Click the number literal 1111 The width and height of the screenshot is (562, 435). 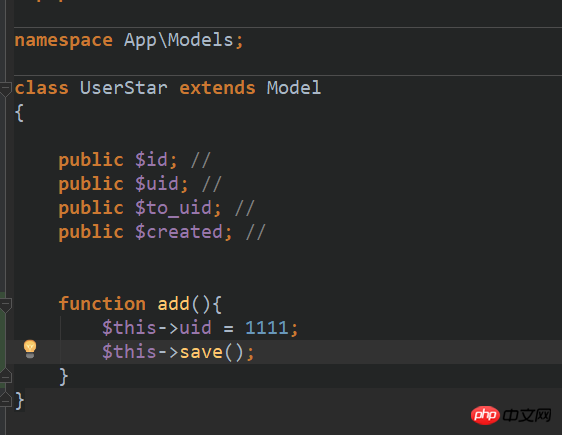(267, 328)
